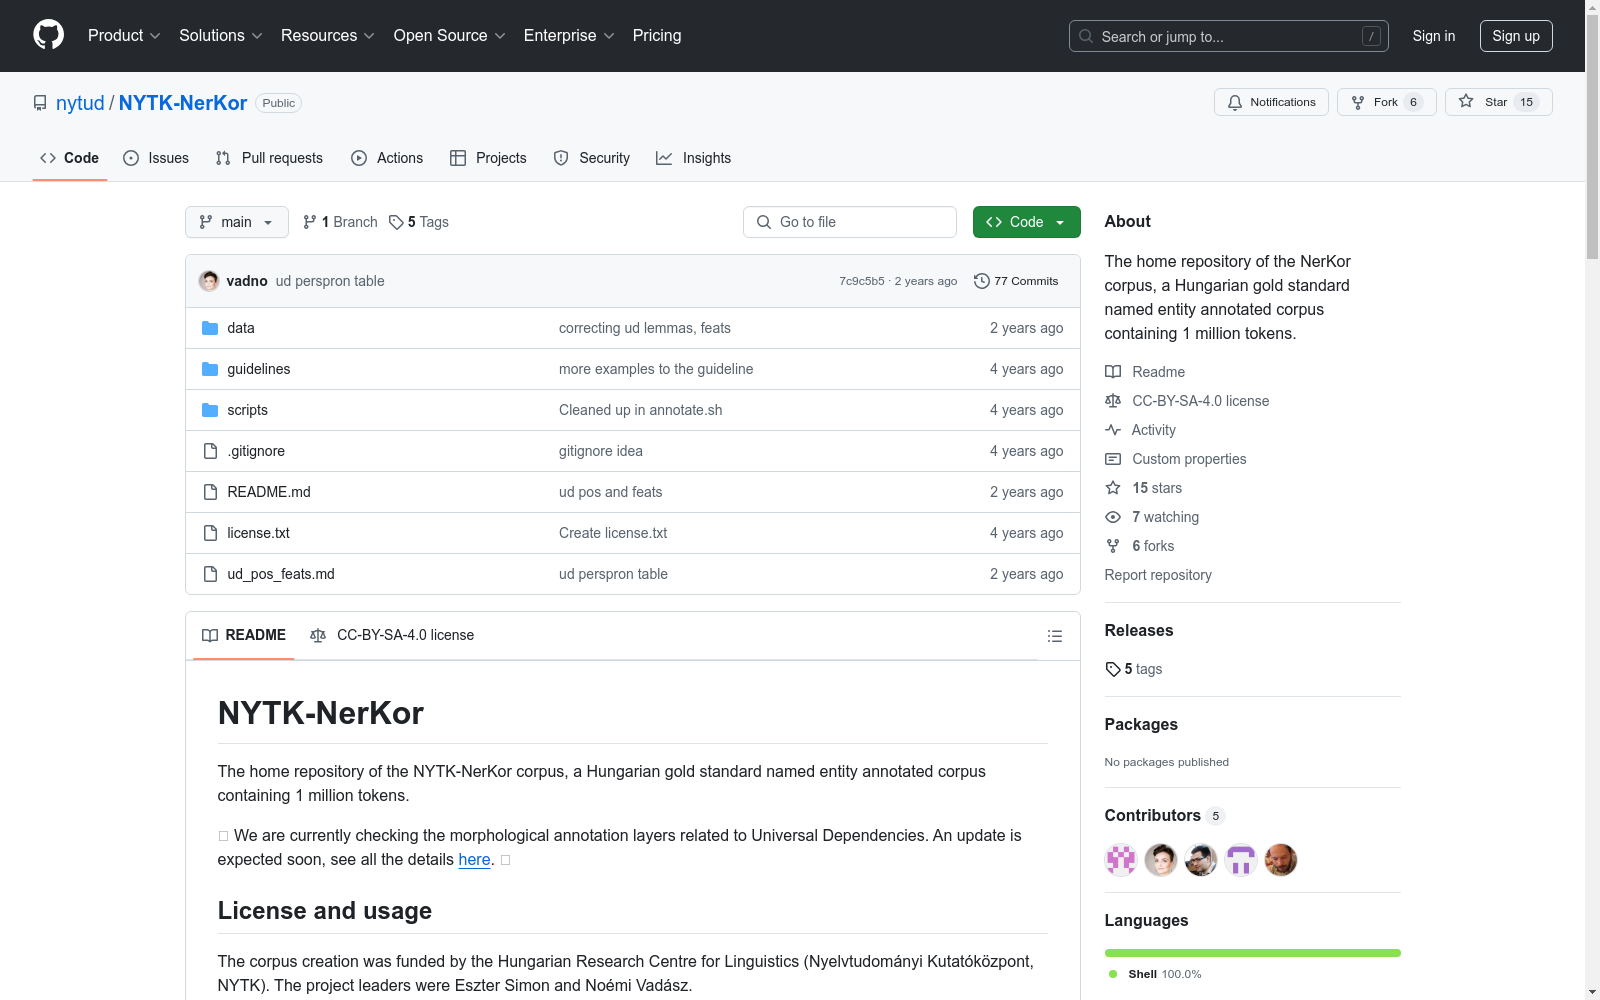The image size is (1600, 1000).
Task: Click the Shell language bar
Action: [x=1253, y=953]
